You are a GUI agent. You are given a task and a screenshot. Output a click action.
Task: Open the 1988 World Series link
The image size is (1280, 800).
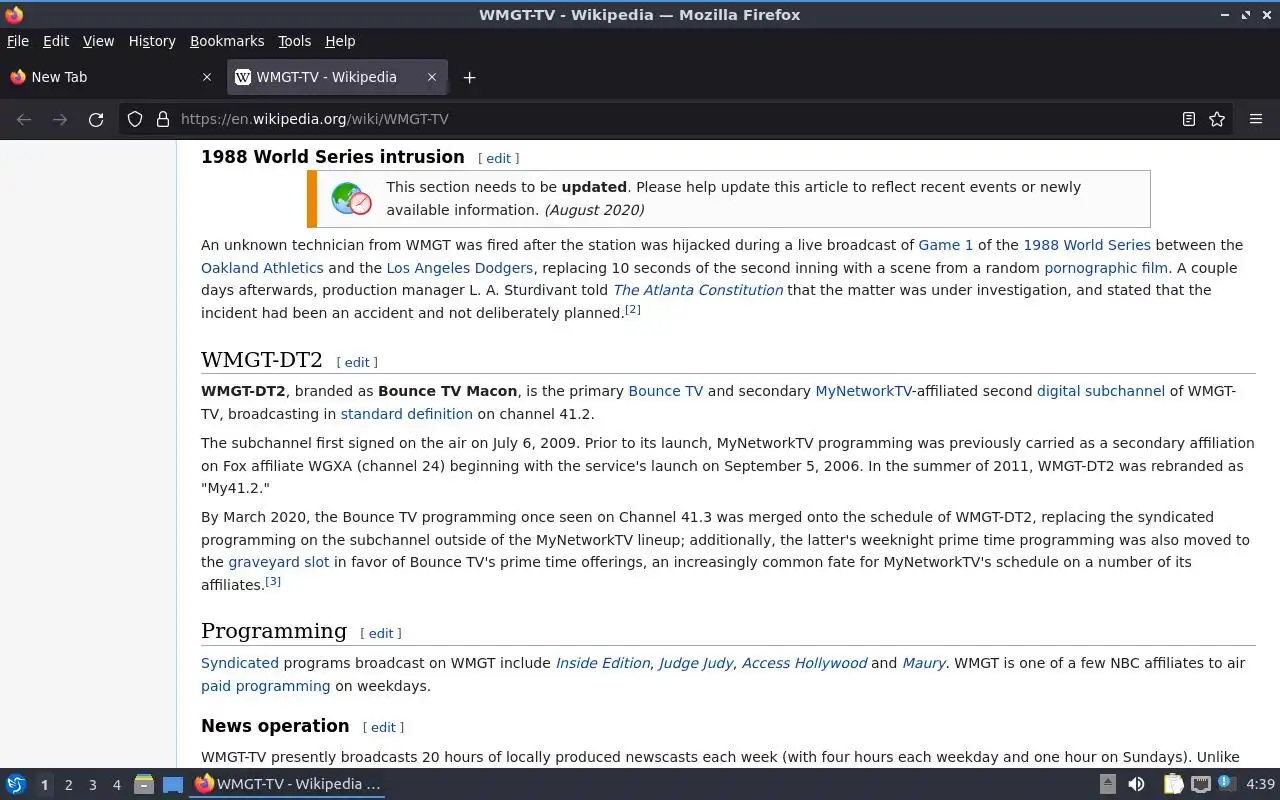pyautogui.click(x=1087, y=245)
